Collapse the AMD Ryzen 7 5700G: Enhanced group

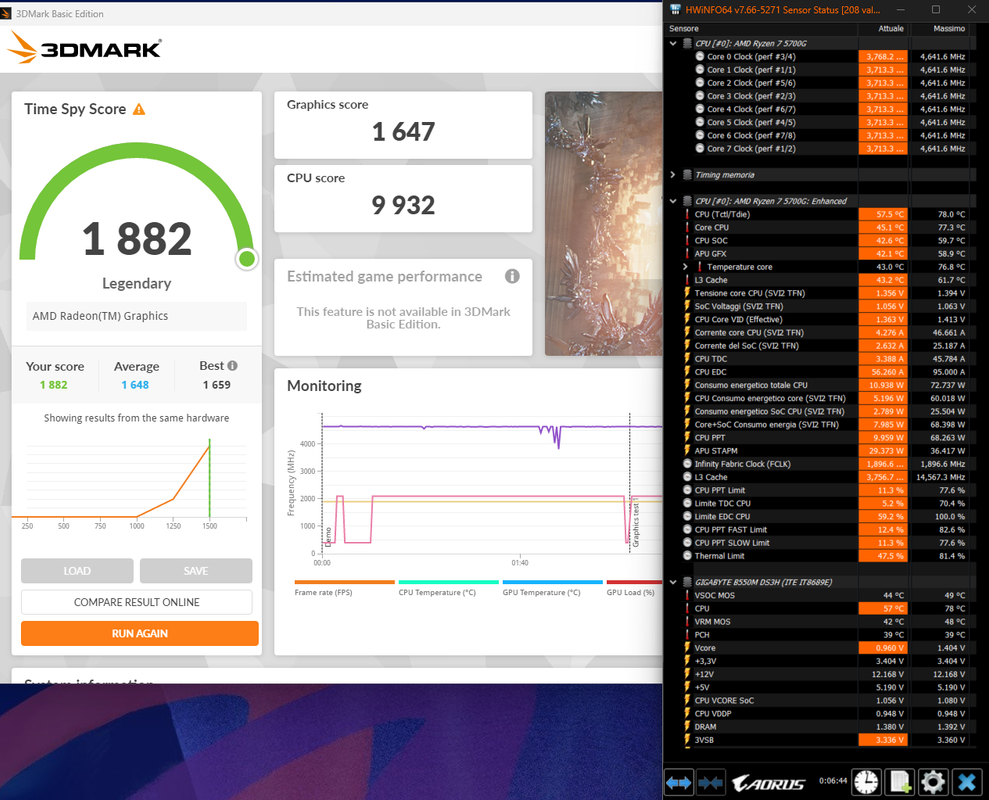click(x=673, y=201)
